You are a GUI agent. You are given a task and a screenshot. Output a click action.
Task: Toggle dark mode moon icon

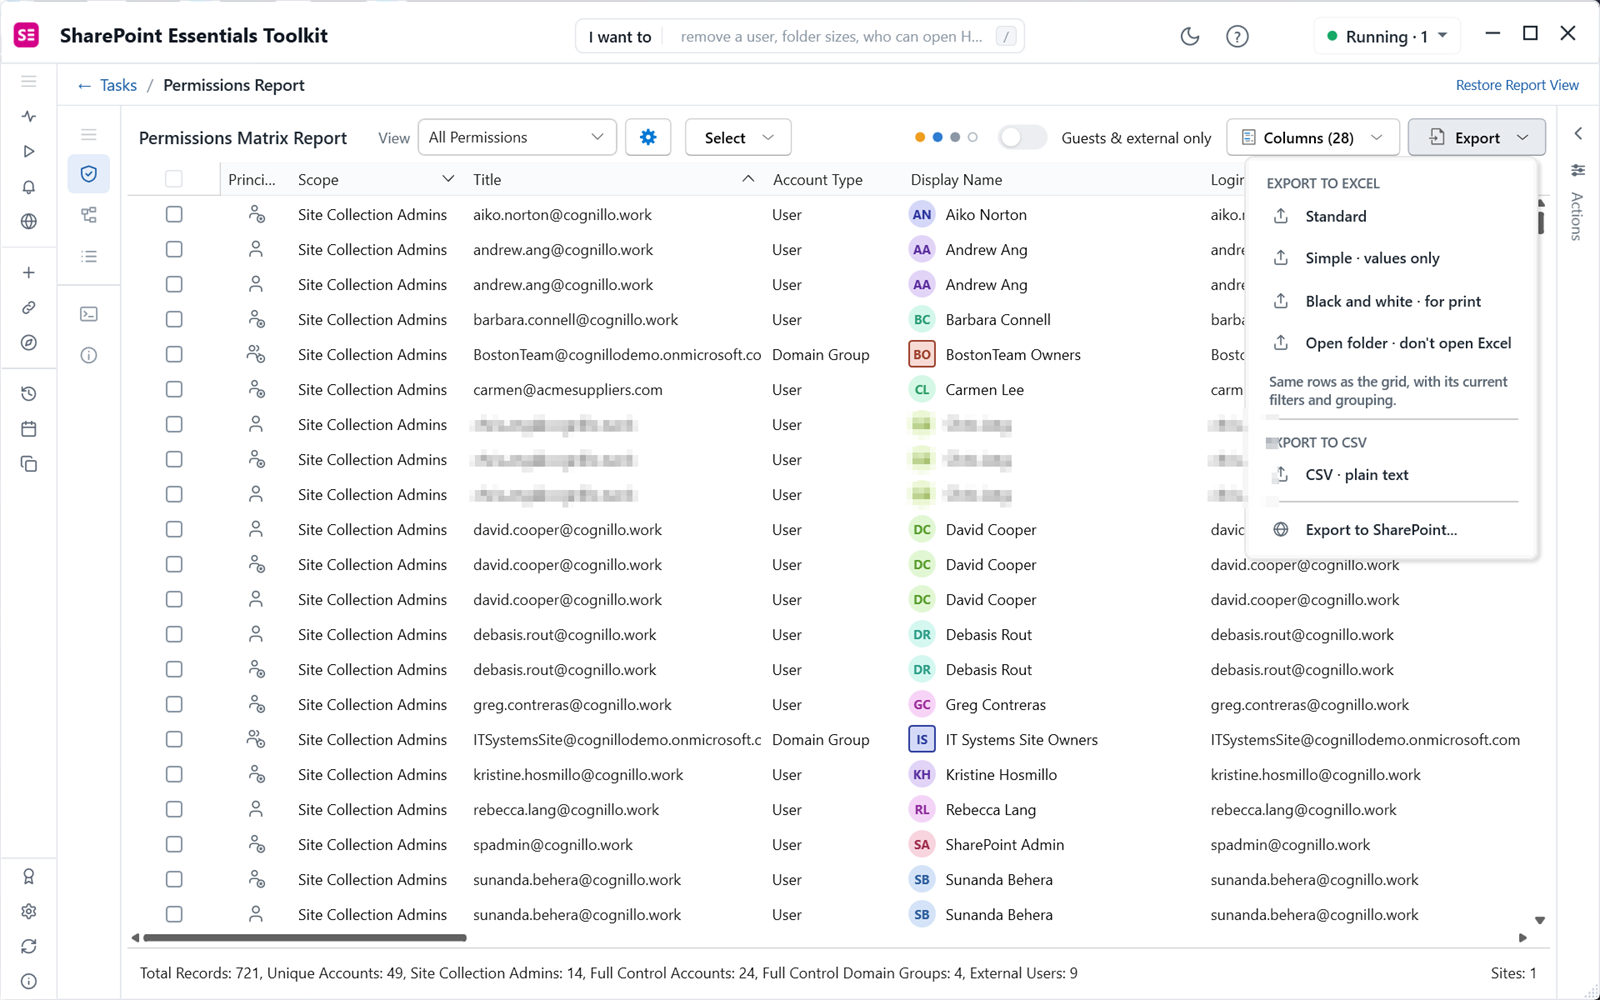click(1190, 37)
